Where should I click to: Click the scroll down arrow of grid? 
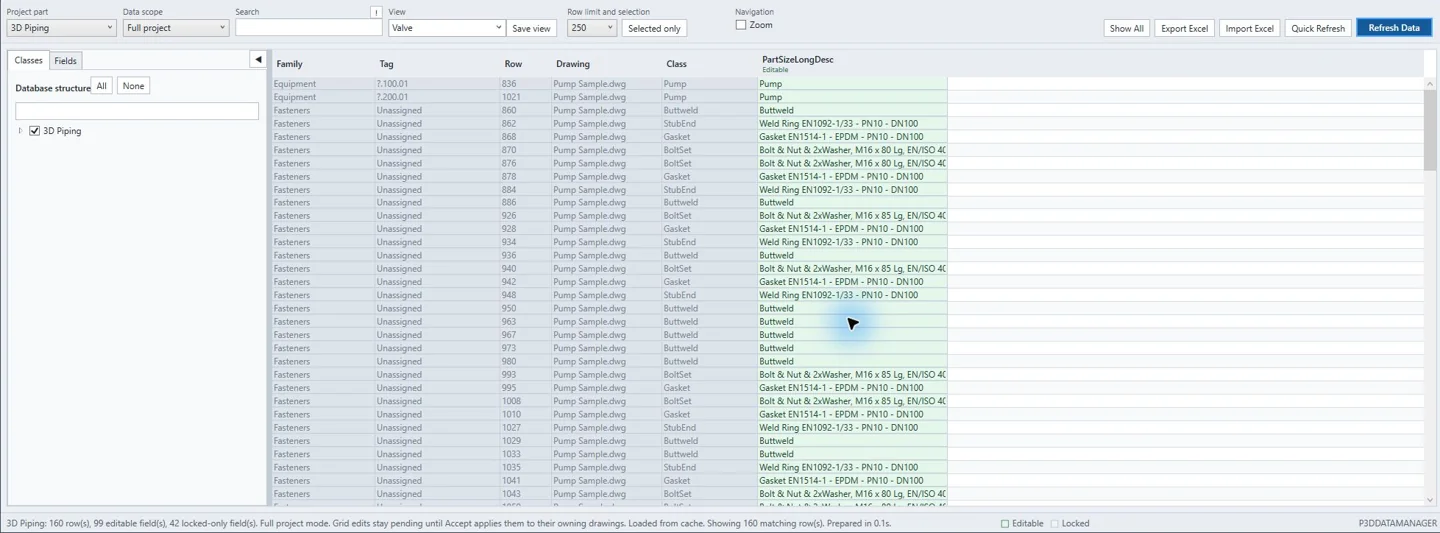pos(1430,500)
